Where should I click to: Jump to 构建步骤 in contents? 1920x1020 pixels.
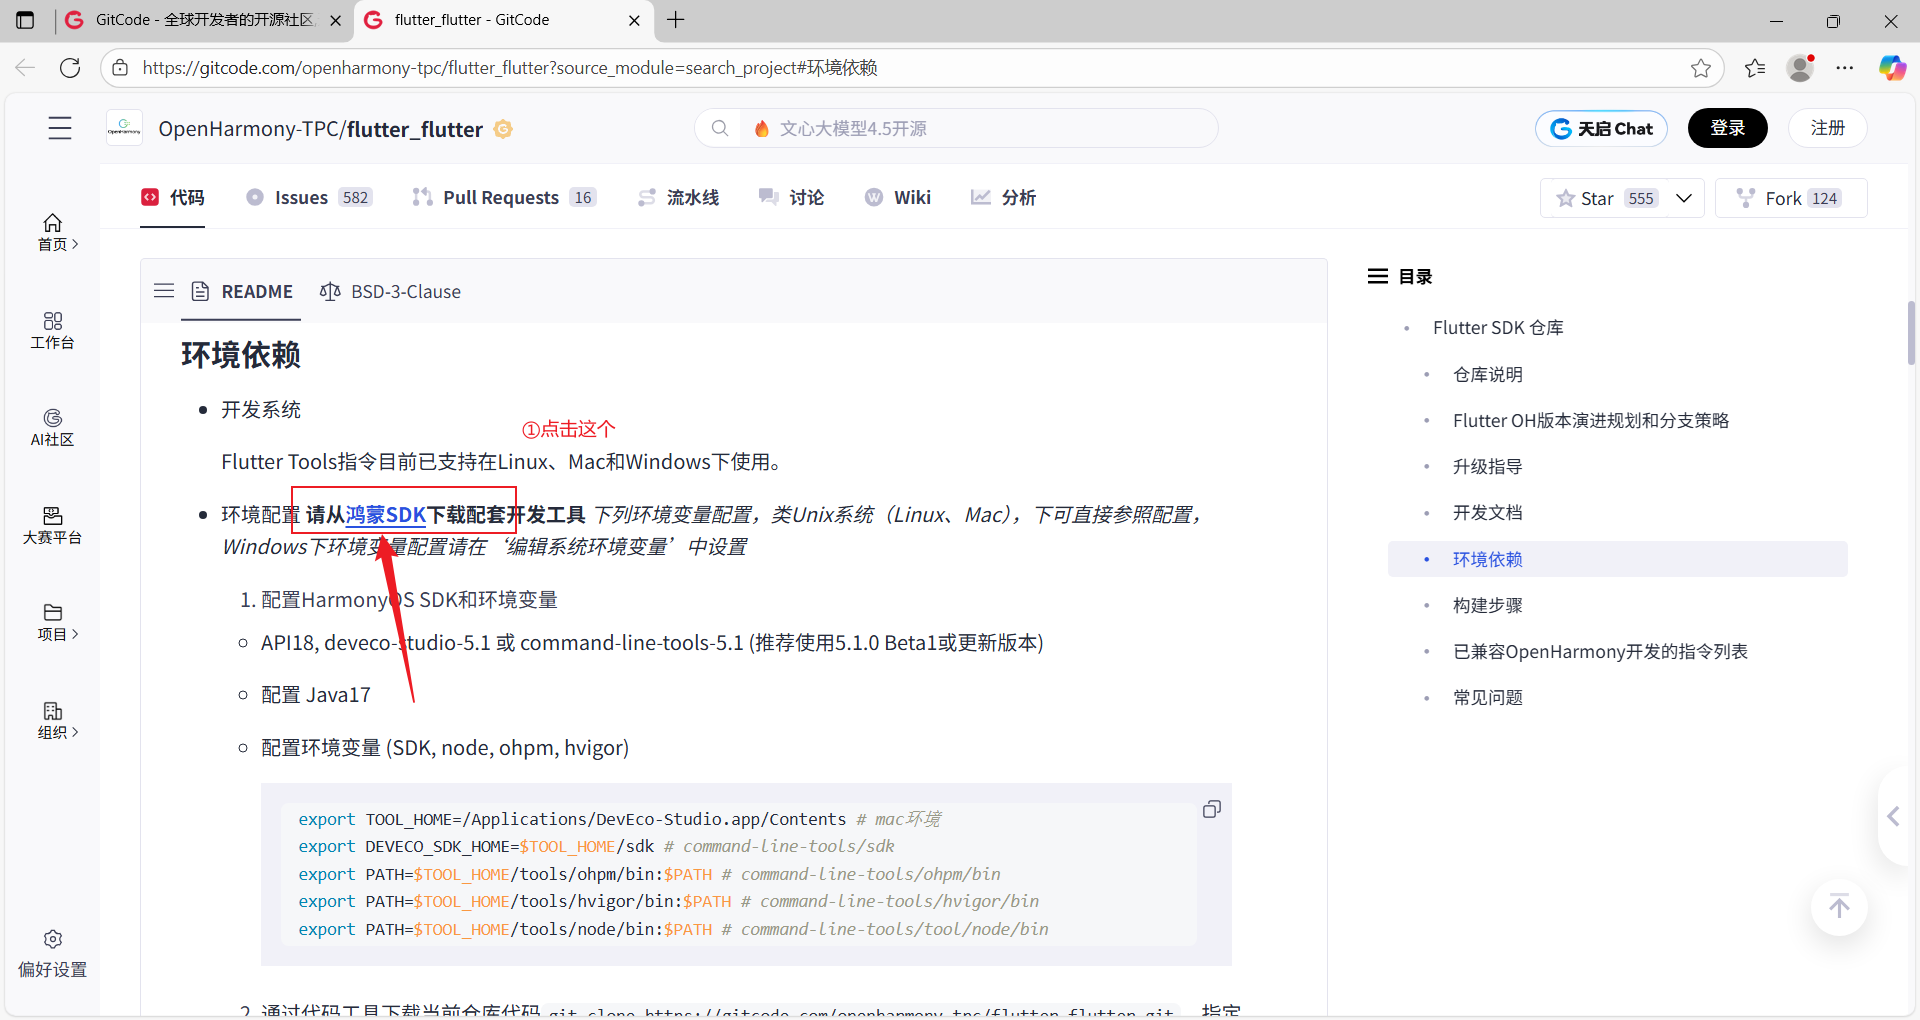click(1488, 605)
